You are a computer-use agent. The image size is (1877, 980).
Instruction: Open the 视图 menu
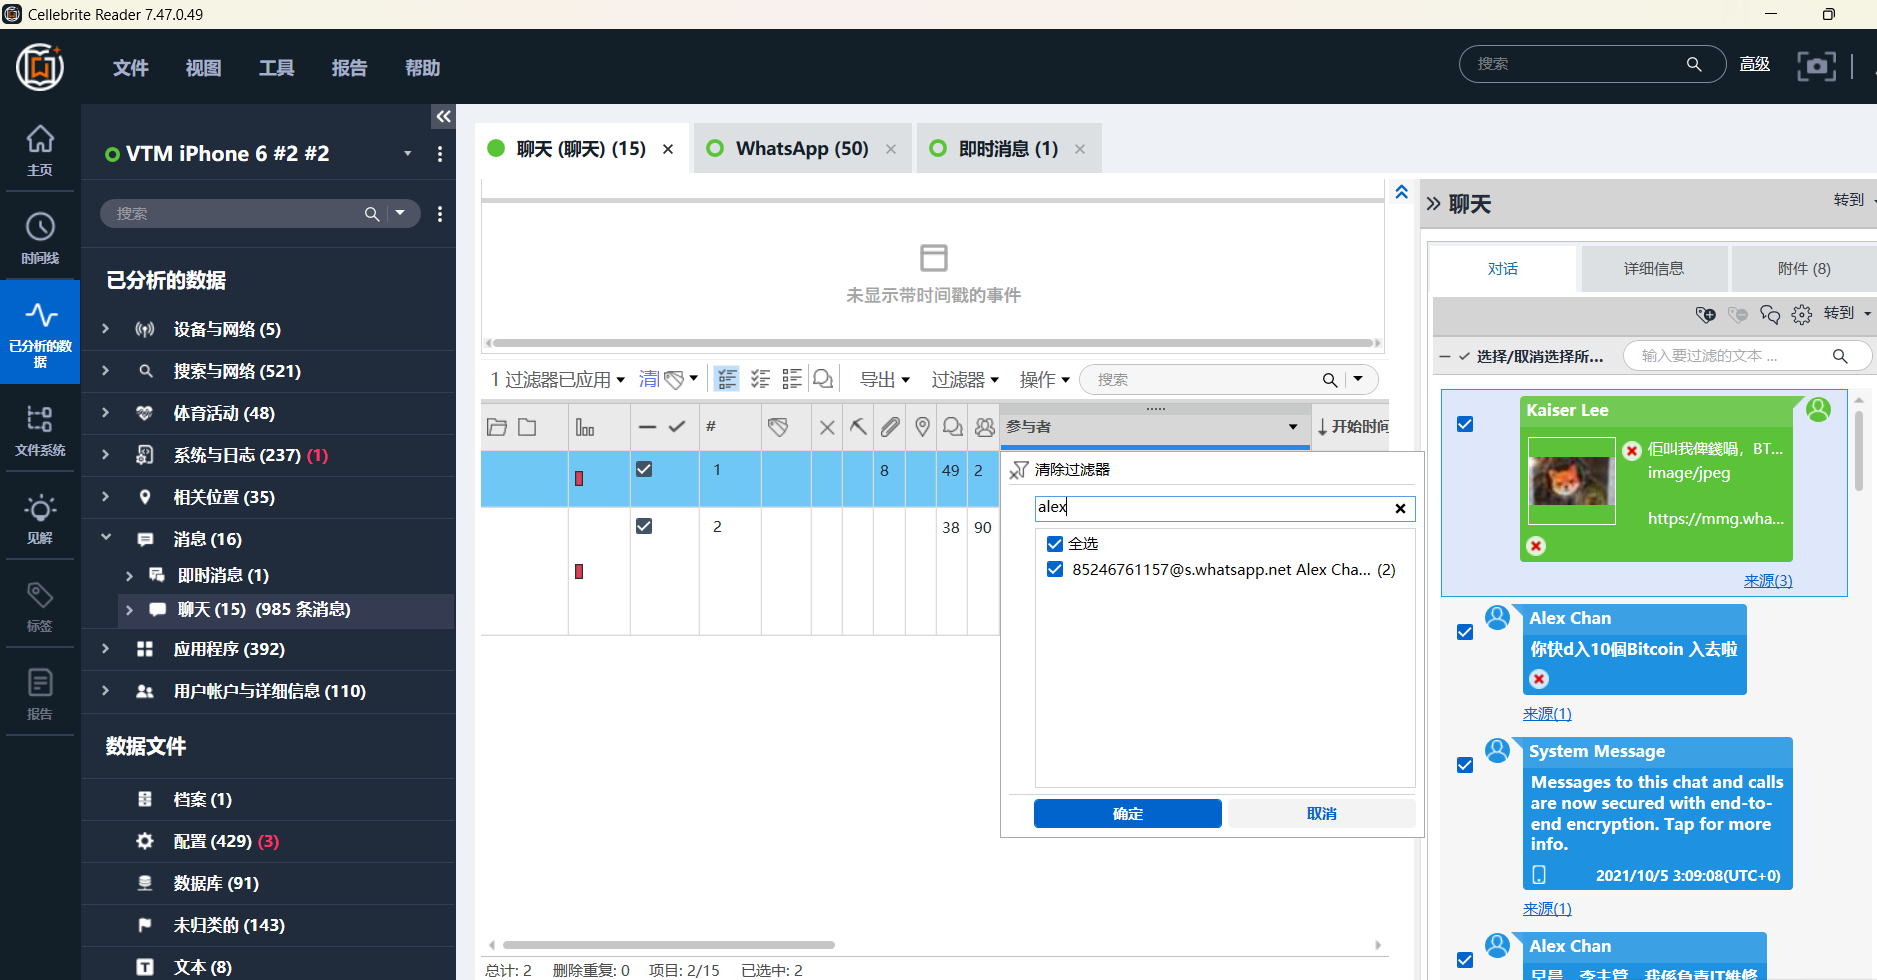[x=203, y=68]
